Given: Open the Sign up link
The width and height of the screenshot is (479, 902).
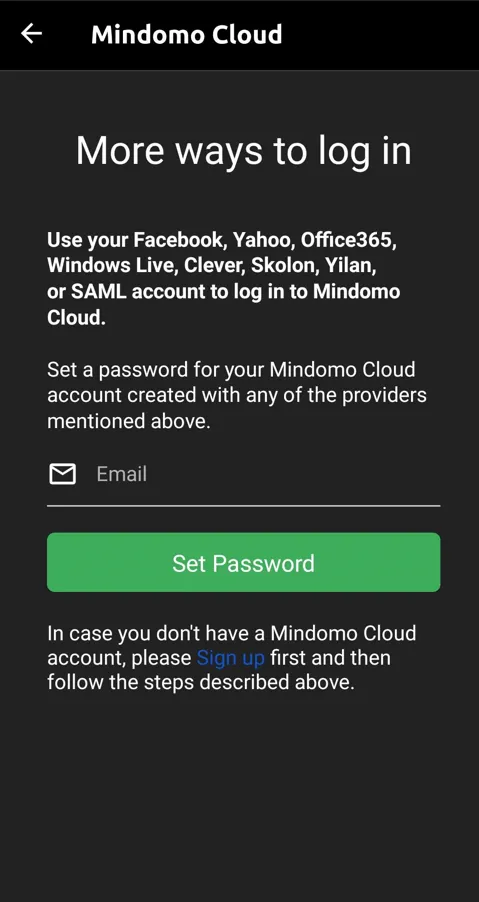Looking at the screenshot, I should click(231, 658).
